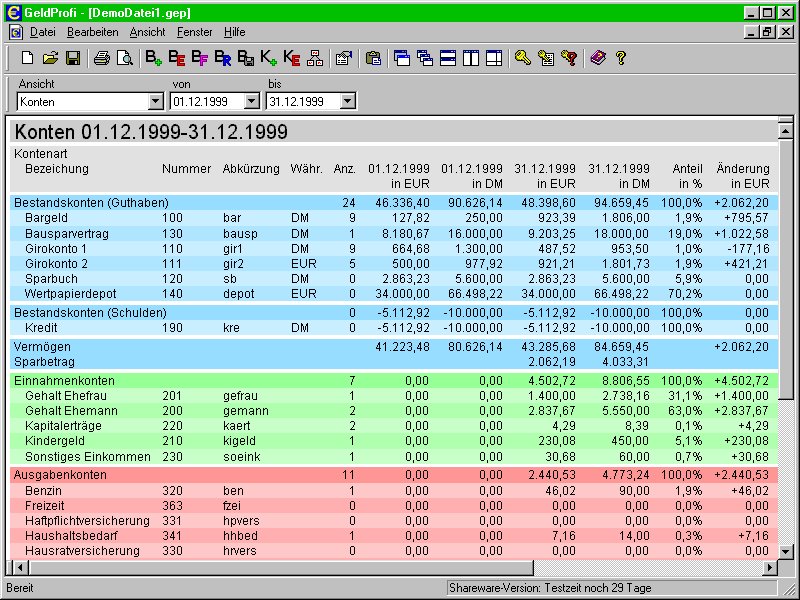Select the Girokonto 1 row
This screenshot has height=600, width=800.
click(394, 248)
